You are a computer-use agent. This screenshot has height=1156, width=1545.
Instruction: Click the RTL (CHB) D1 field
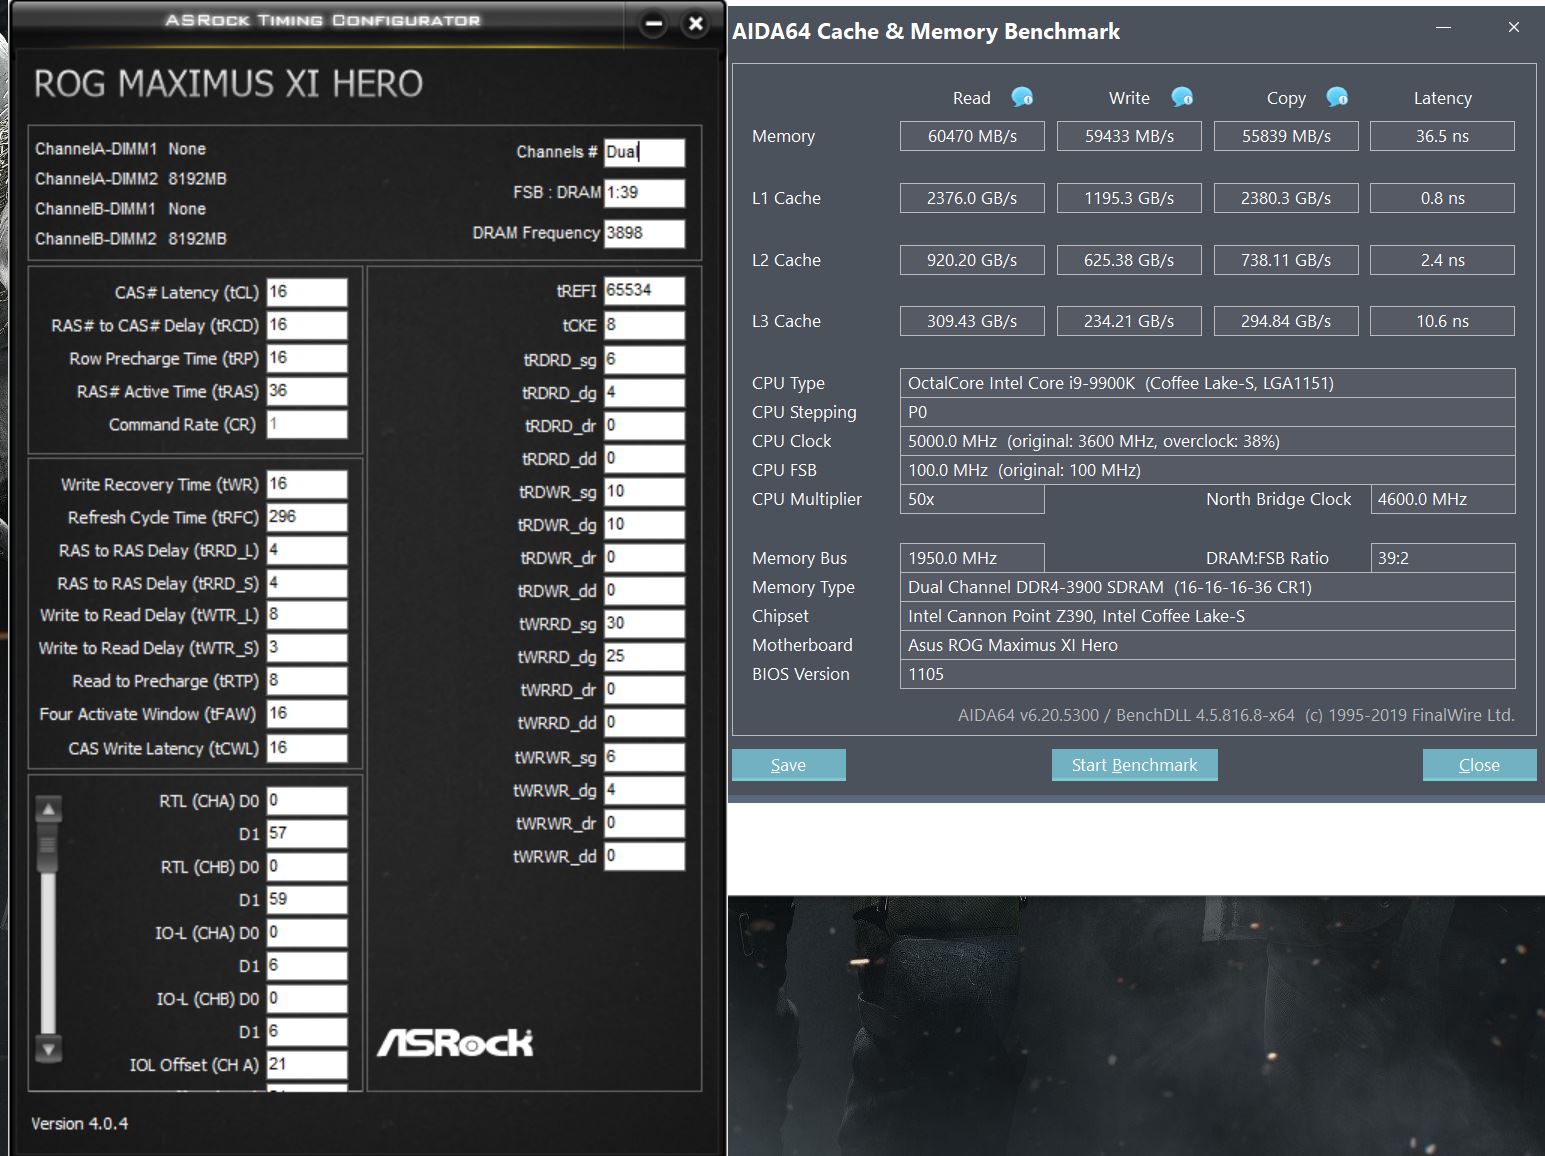tap(307, 899)
